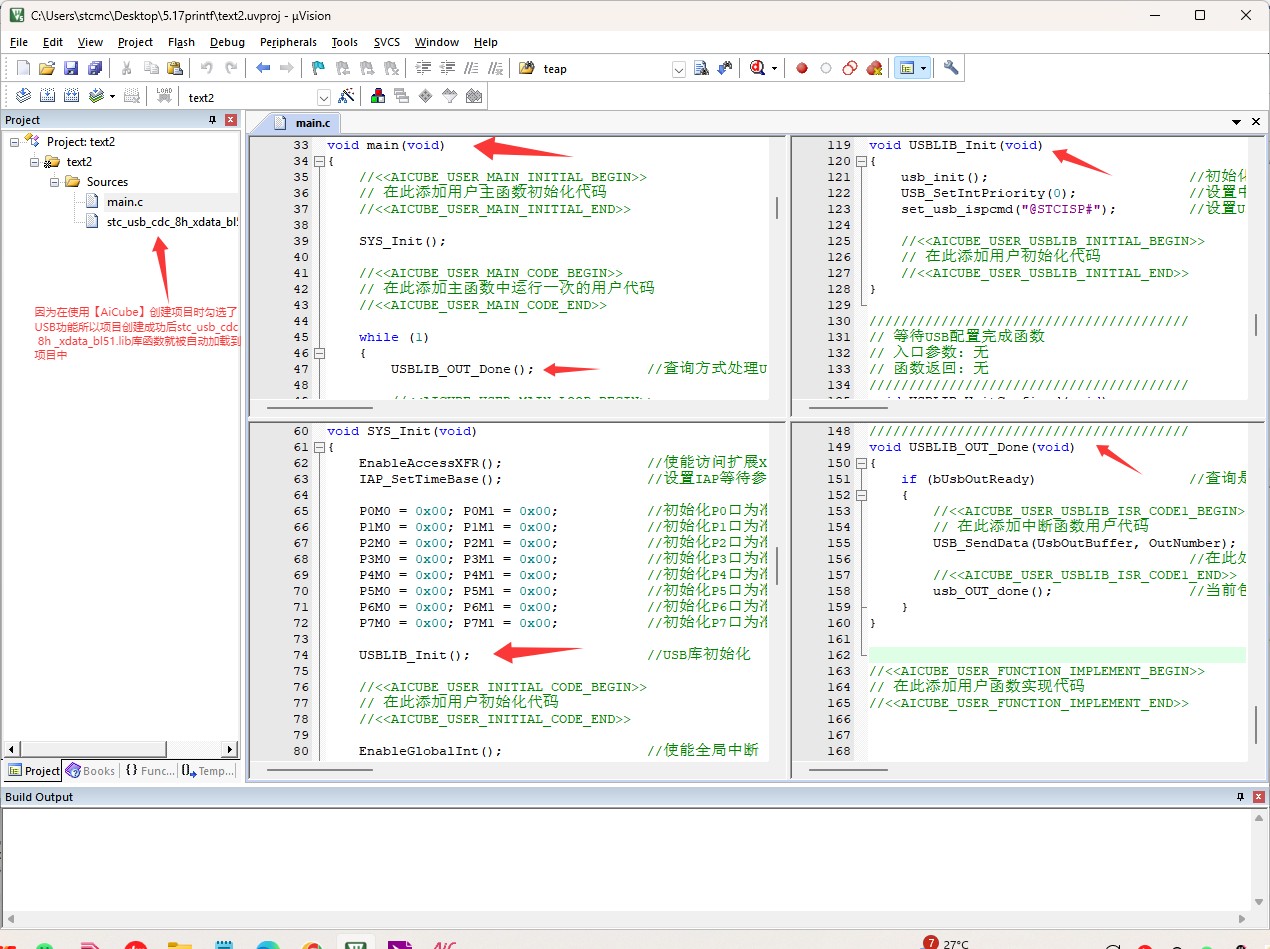
Task: Click the Cut scissors icon
Action: (x=126, y=68)
